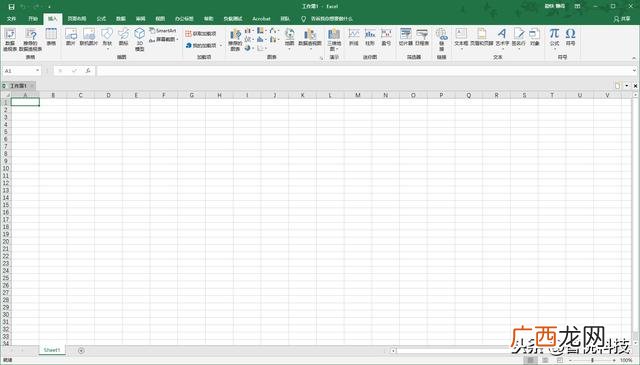The width and height of the screenshot is (640, 365).
Task: Click Get Add-ins button
Action: [200, 34]
